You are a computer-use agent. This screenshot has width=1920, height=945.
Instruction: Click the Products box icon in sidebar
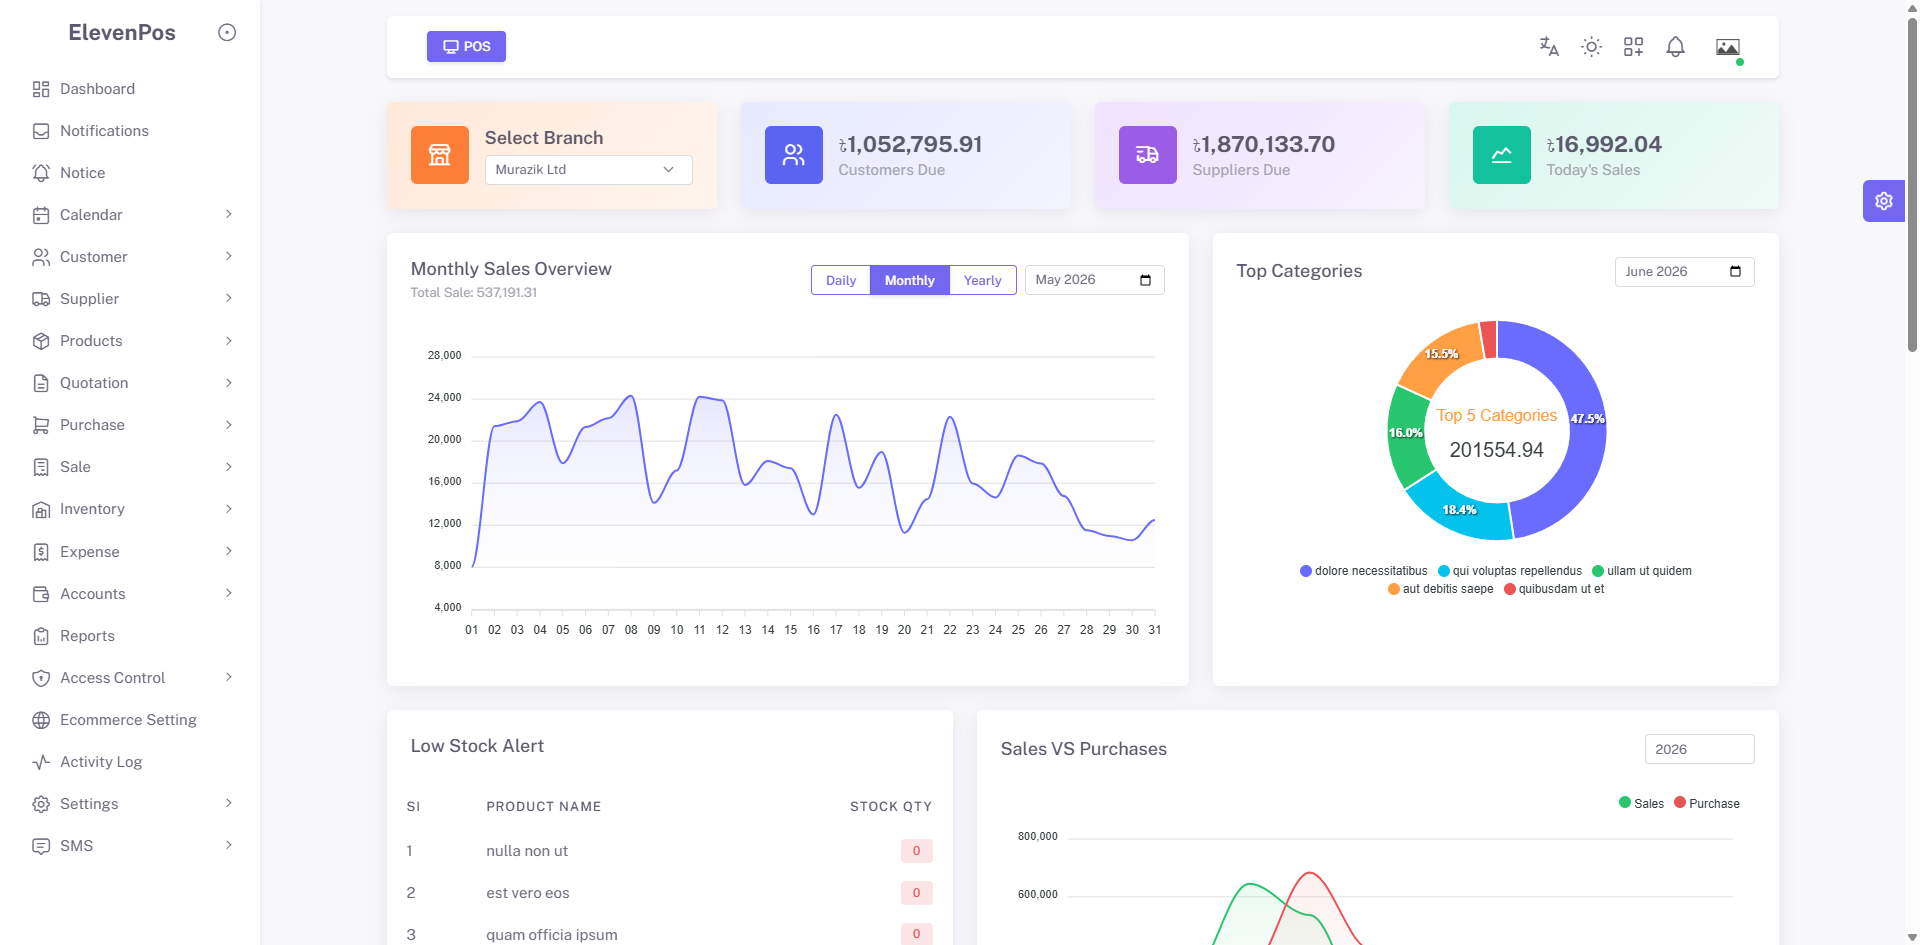pos(41,341)
